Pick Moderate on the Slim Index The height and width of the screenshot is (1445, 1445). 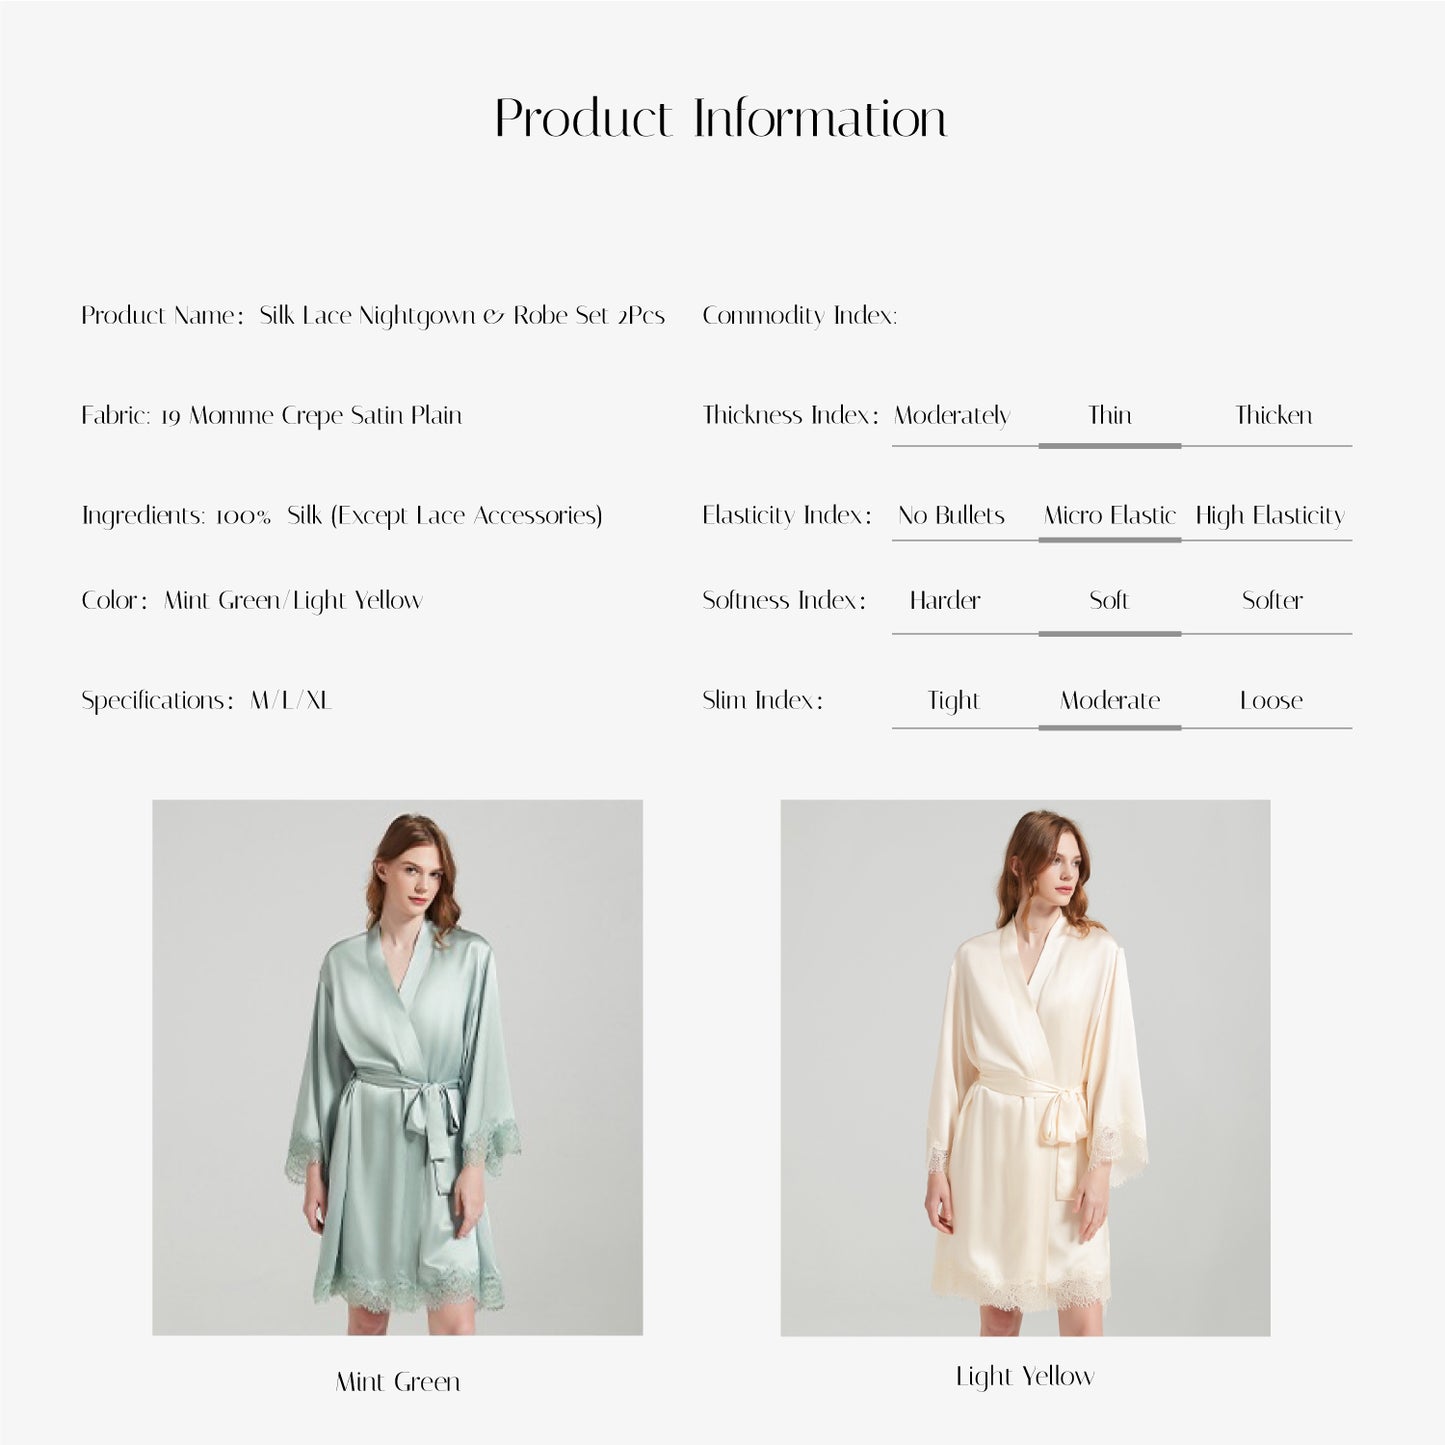coord(1110,700)
